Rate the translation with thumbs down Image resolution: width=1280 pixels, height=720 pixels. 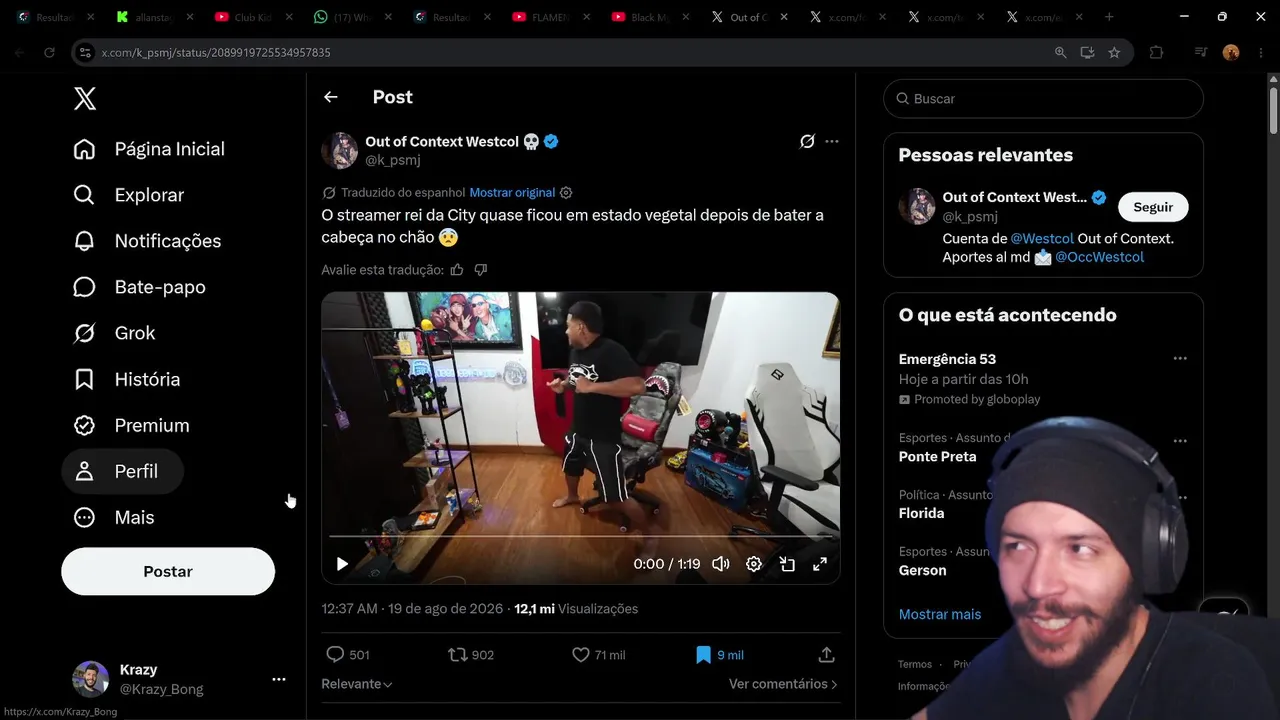481,269
